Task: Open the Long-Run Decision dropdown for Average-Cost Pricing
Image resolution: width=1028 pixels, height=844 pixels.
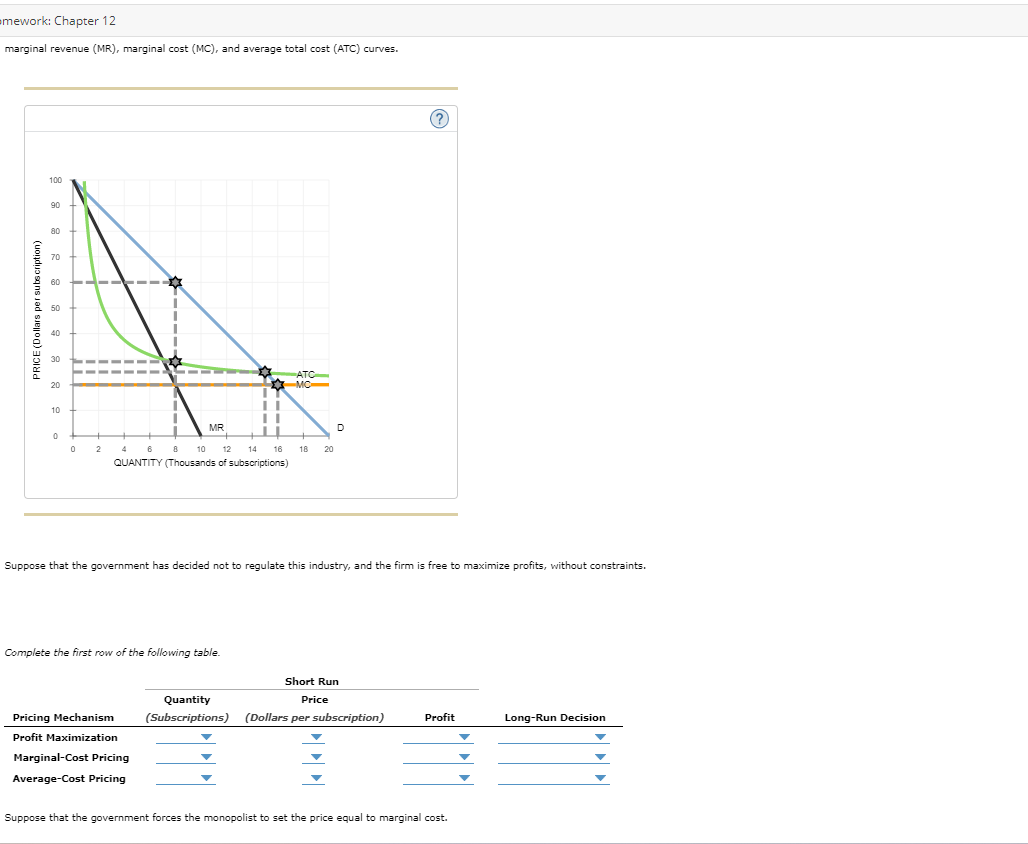Action: (x=600, y=779)
